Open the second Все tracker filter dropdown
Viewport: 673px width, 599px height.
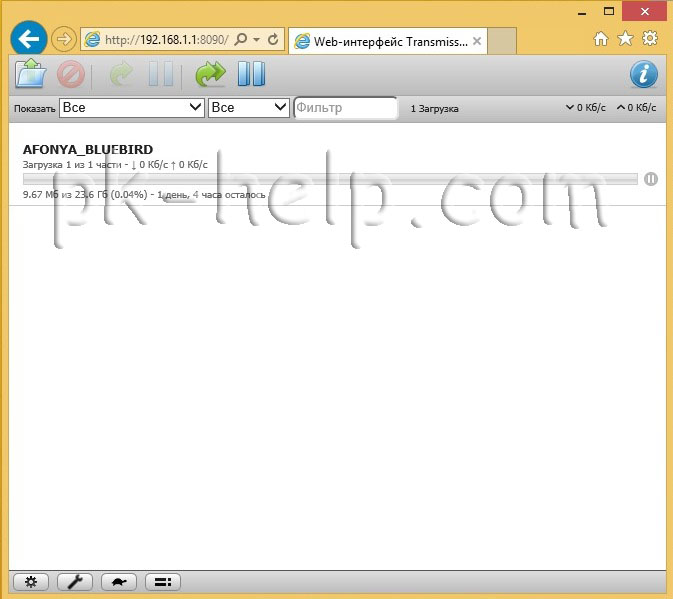coord(249,108)
